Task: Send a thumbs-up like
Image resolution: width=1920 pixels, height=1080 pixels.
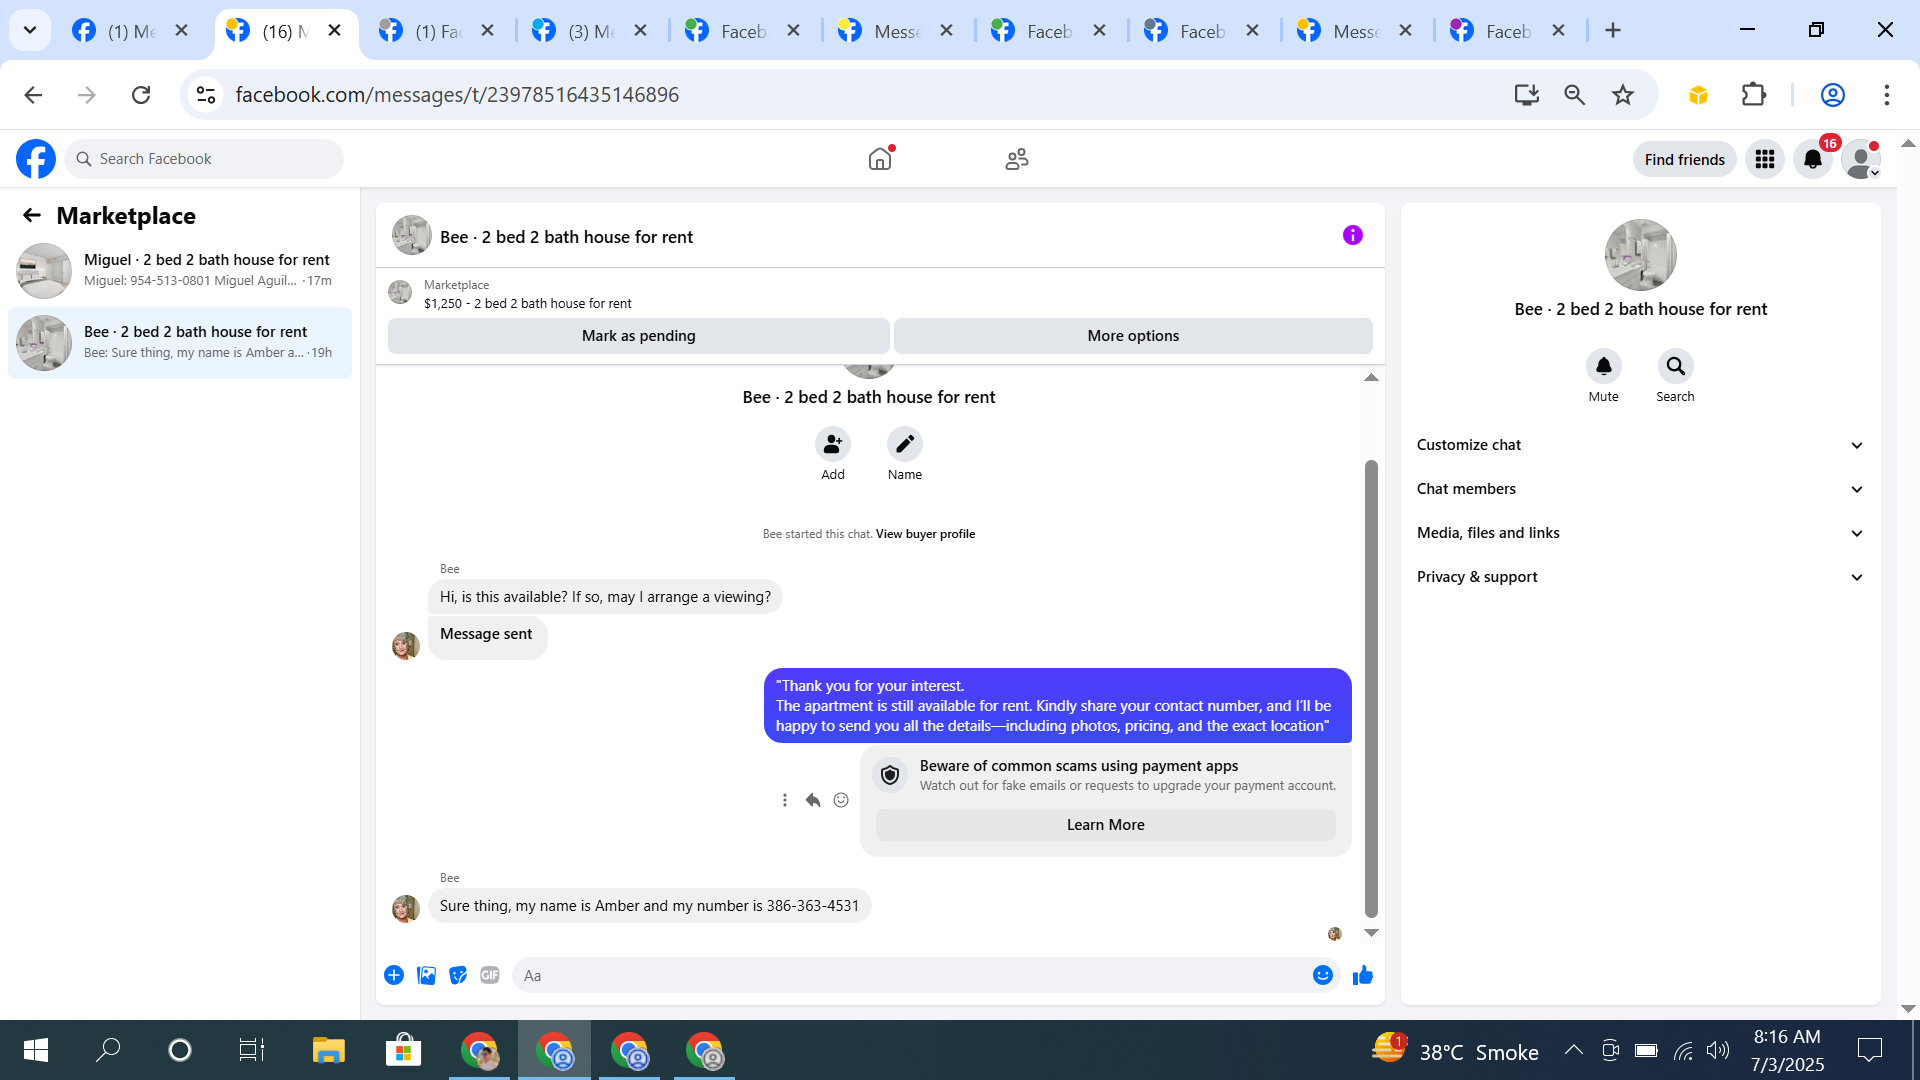Action: click(x=1362, y=976)
